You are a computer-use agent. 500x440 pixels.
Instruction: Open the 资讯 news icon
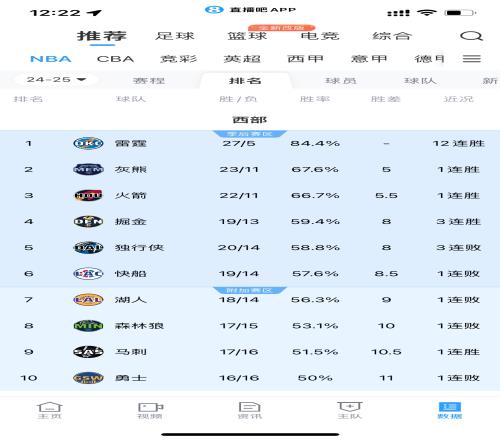(x=250, y=410)
